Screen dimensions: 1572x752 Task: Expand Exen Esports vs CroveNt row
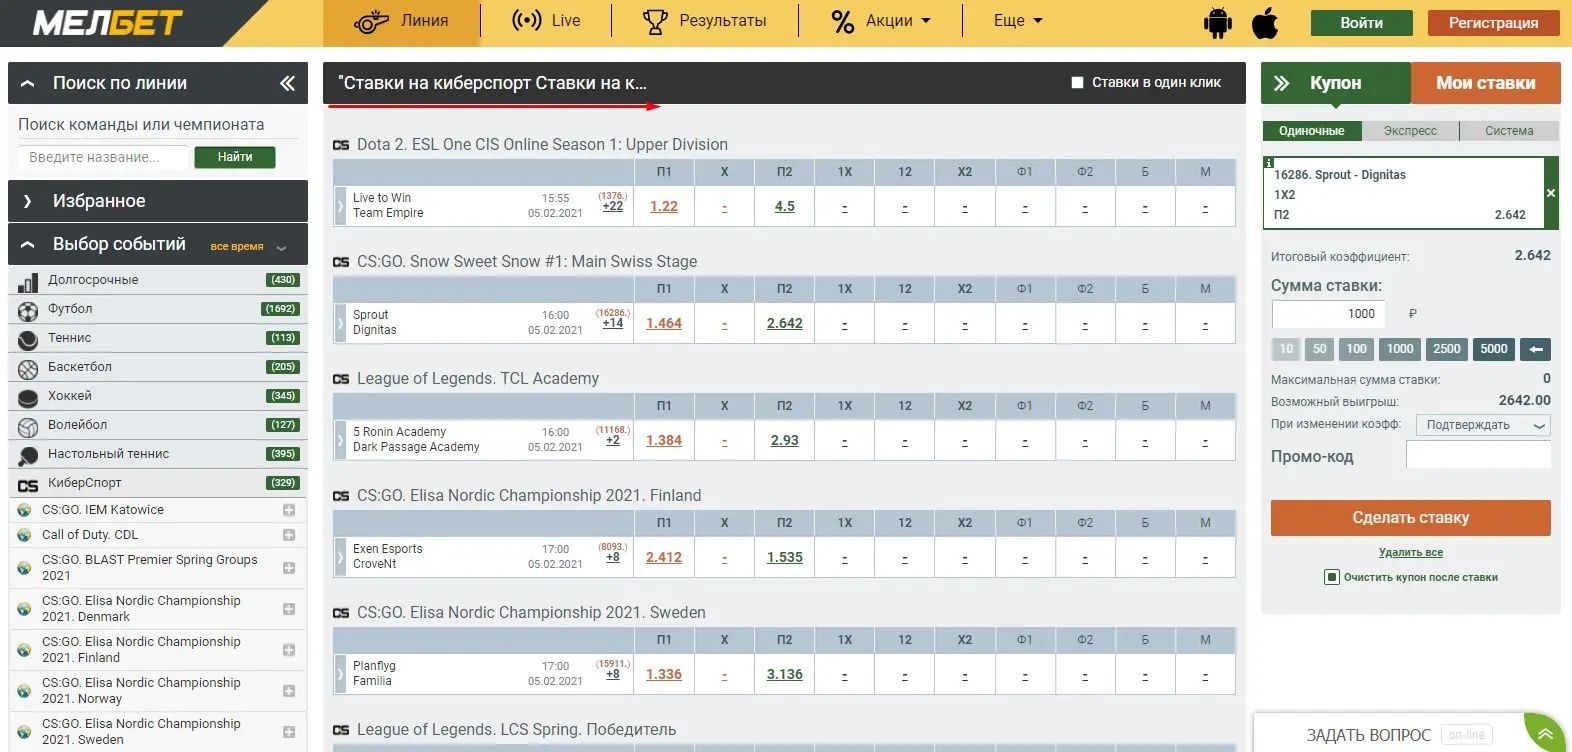[x=340, y=557]
